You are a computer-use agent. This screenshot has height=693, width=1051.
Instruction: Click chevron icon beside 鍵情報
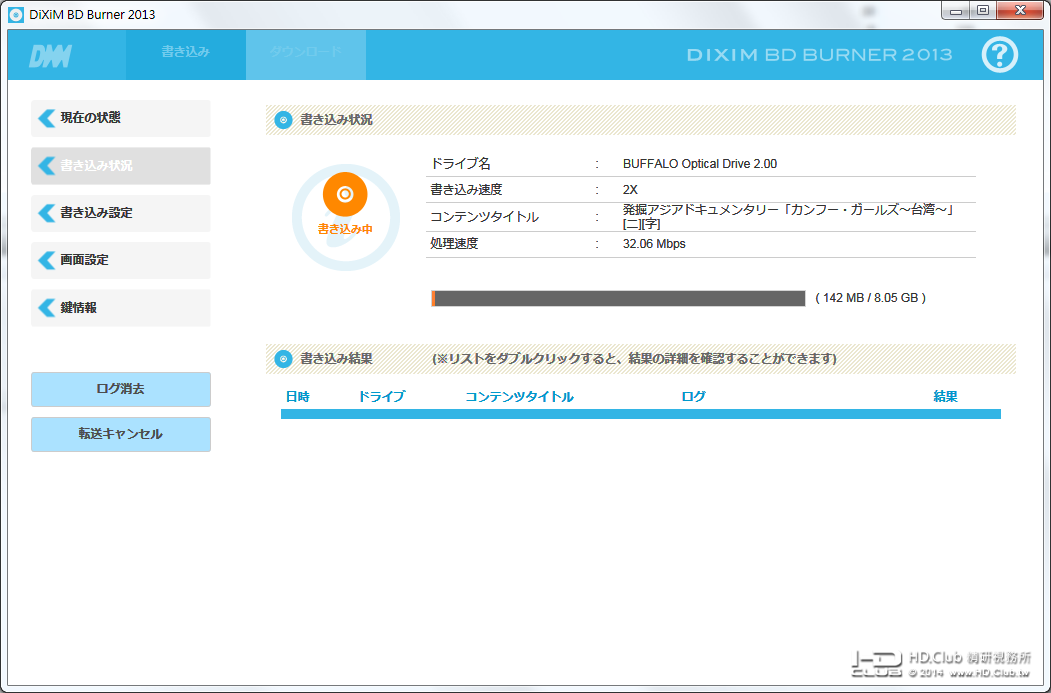(x=46, y=308)
